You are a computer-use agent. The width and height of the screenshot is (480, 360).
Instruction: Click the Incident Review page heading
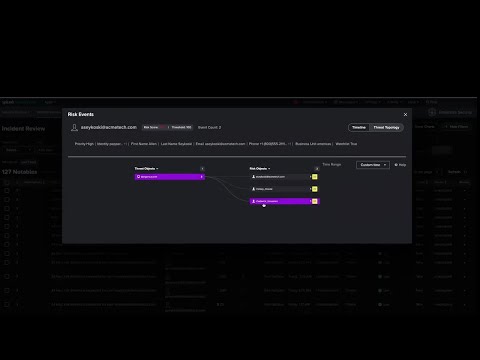coord(23,129)
